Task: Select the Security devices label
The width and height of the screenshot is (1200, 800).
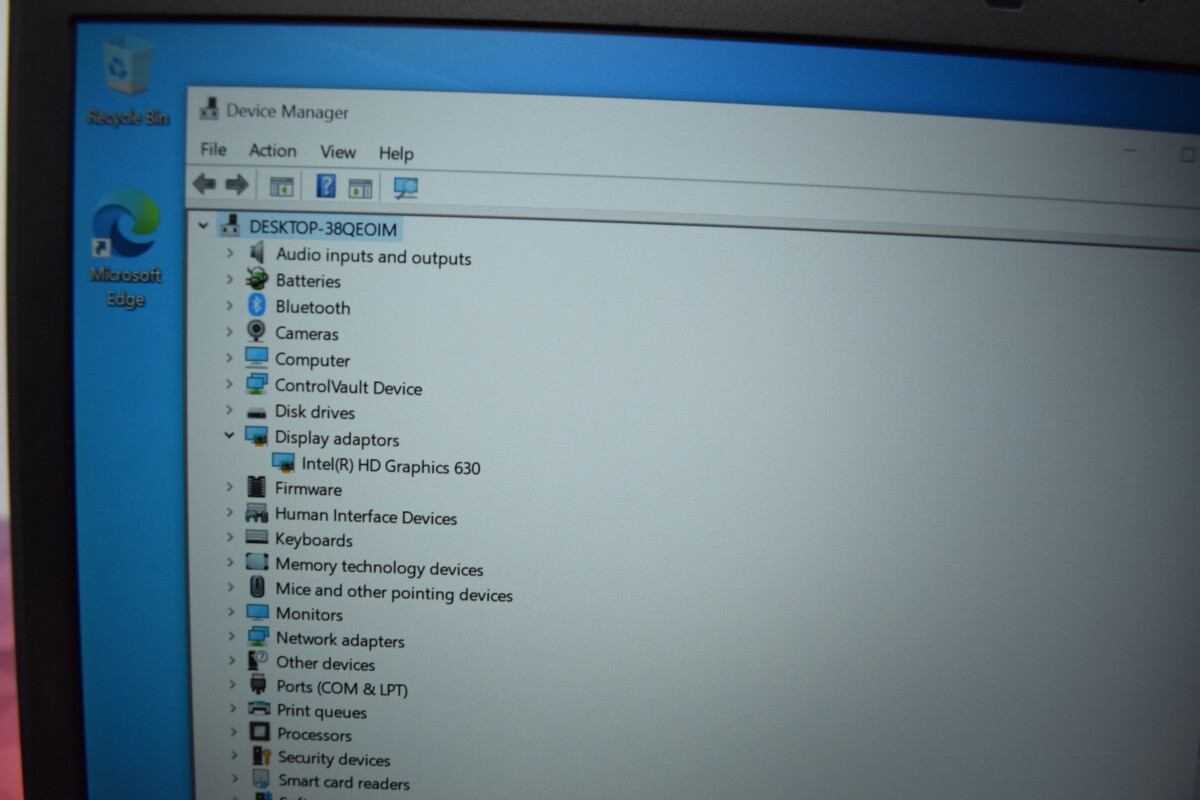Action: point(334,759)
